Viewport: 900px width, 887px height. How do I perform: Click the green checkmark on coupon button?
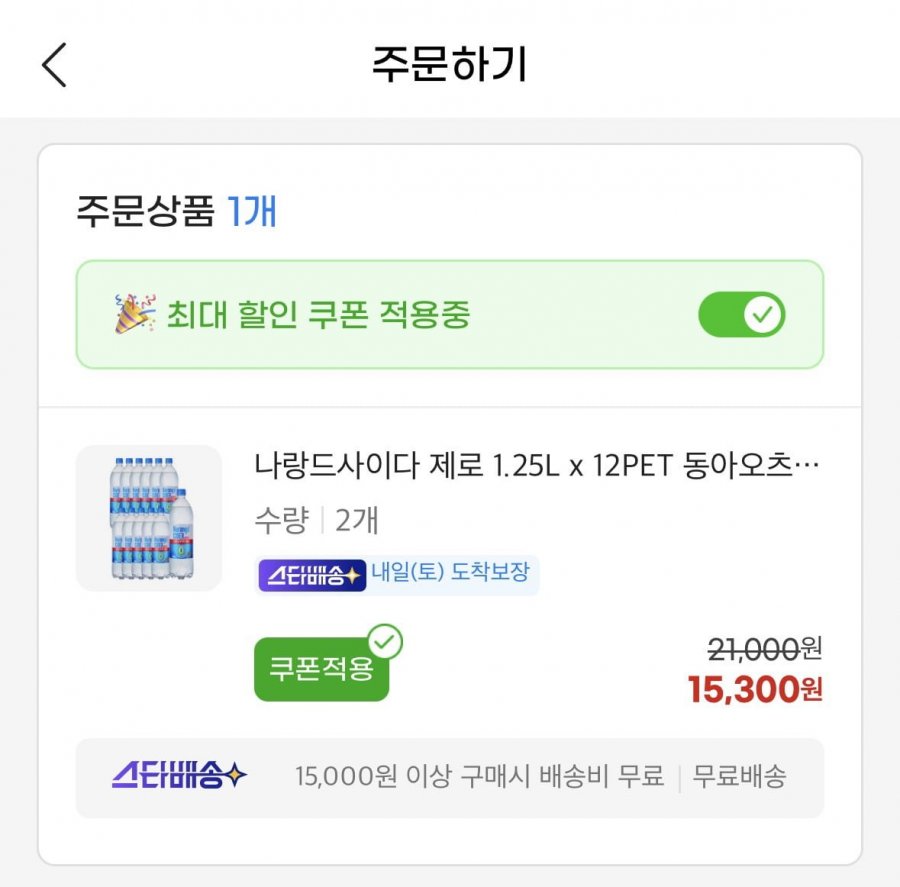tap(385, 643)
